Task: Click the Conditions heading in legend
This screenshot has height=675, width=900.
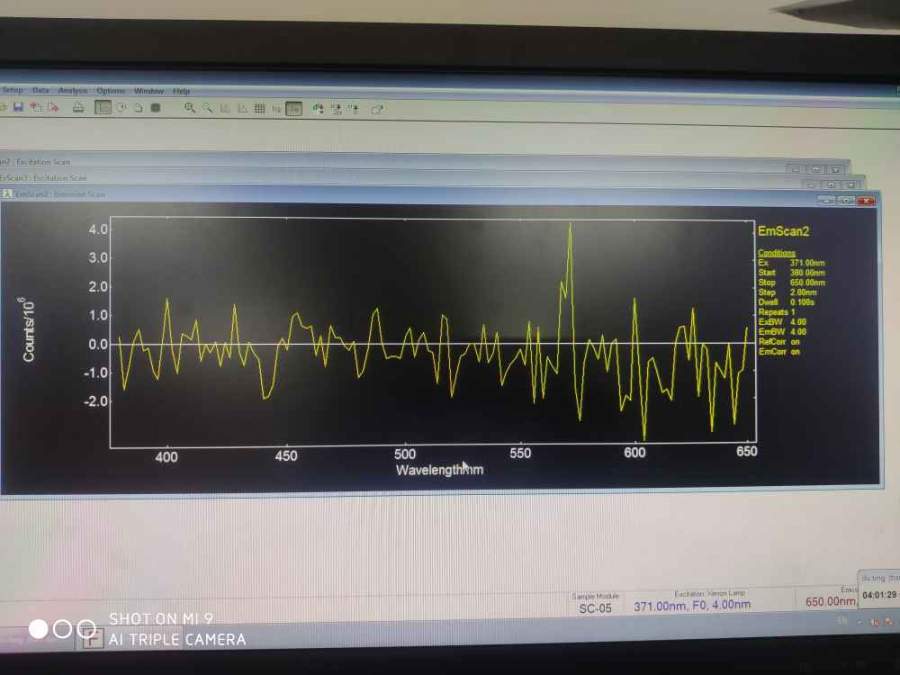Action: [x=776, y=253]
